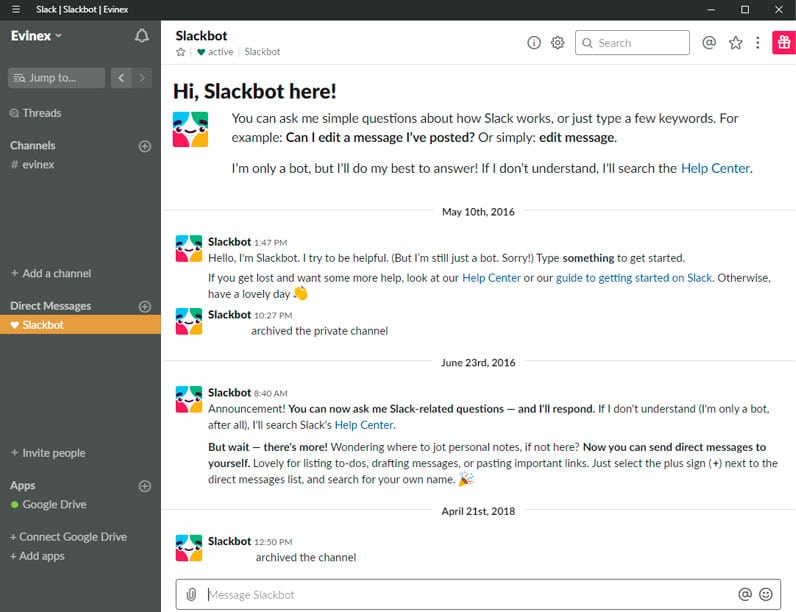Viewport: 796px width, 612px height.
Task: Click the Channels section header
Action: [x=32, y=146]
